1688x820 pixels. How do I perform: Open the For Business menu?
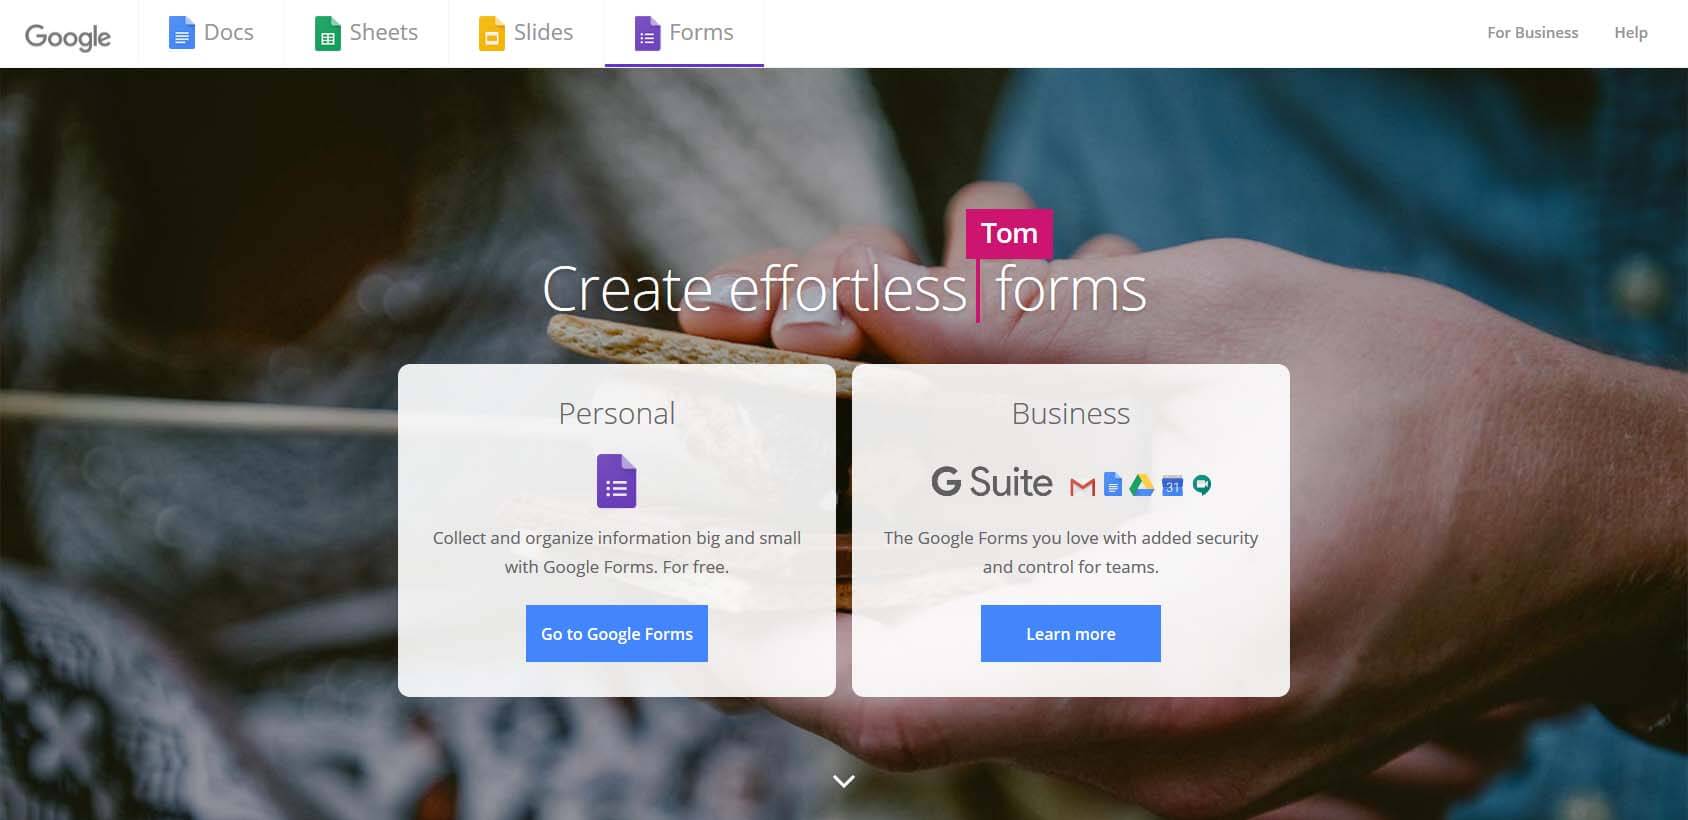pos(1532,32)
